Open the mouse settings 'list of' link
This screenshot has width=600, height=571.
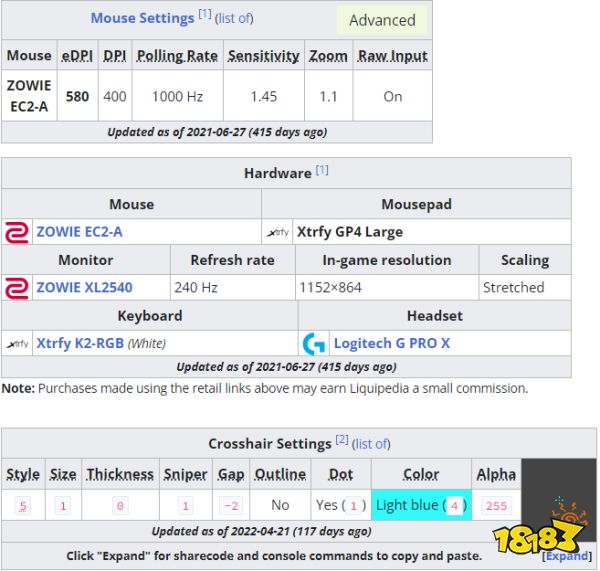tap(234, 18)
